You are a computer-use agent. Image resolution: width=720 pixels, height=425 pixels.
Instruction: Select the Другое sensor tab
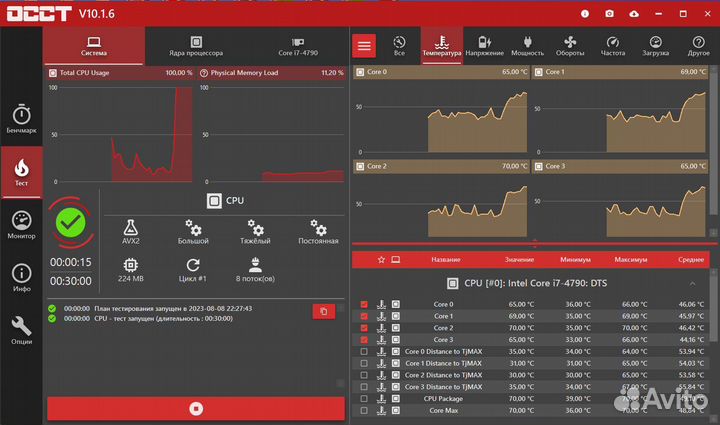tap(698, 46)
